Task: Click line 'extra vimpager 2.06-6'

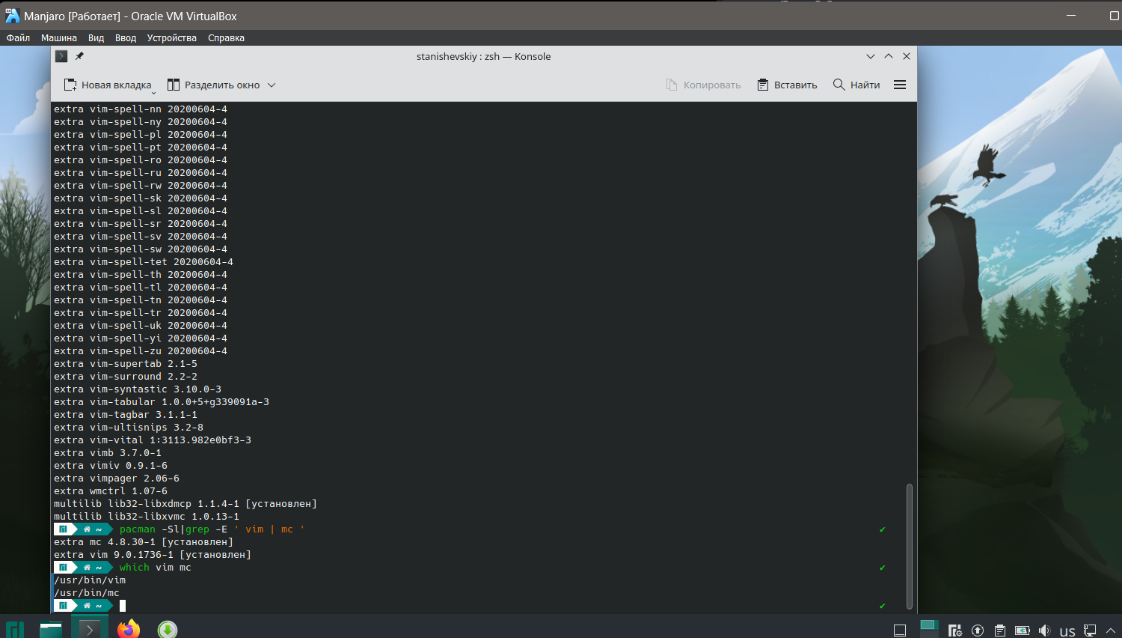Action: [116, 478]
